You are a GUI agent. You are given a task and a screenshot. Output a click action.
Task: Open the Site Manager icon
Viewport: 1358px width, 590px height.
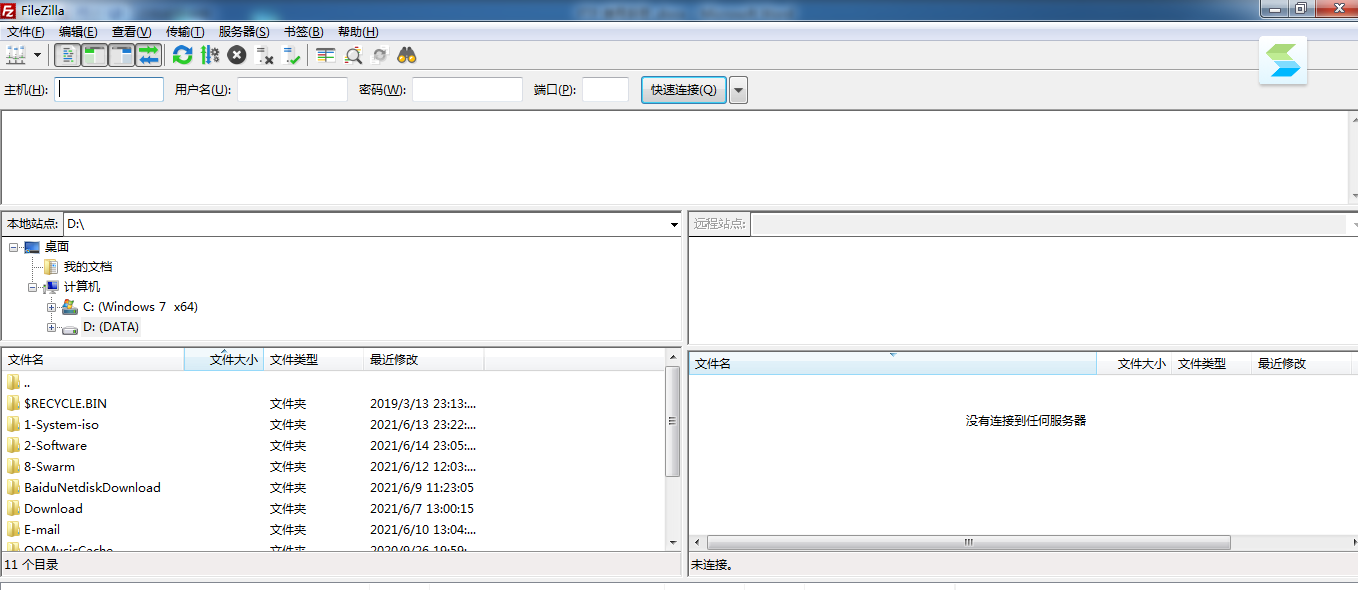(16, 55)
